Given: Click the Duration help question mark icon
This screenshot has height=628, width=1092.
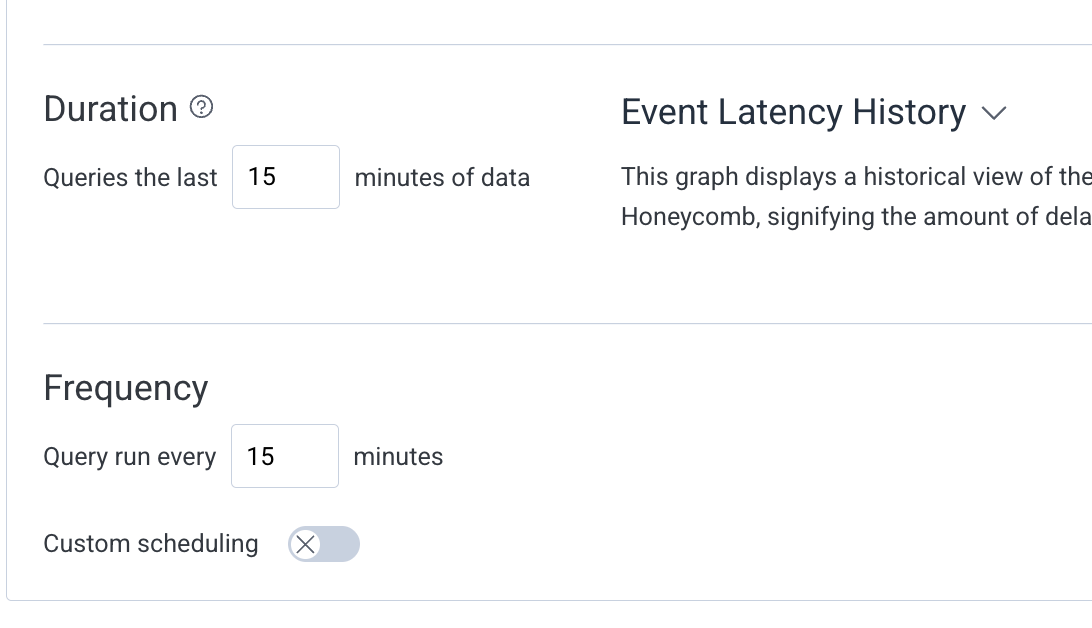Looking at the screenshot, I should (x=201, y=108).
